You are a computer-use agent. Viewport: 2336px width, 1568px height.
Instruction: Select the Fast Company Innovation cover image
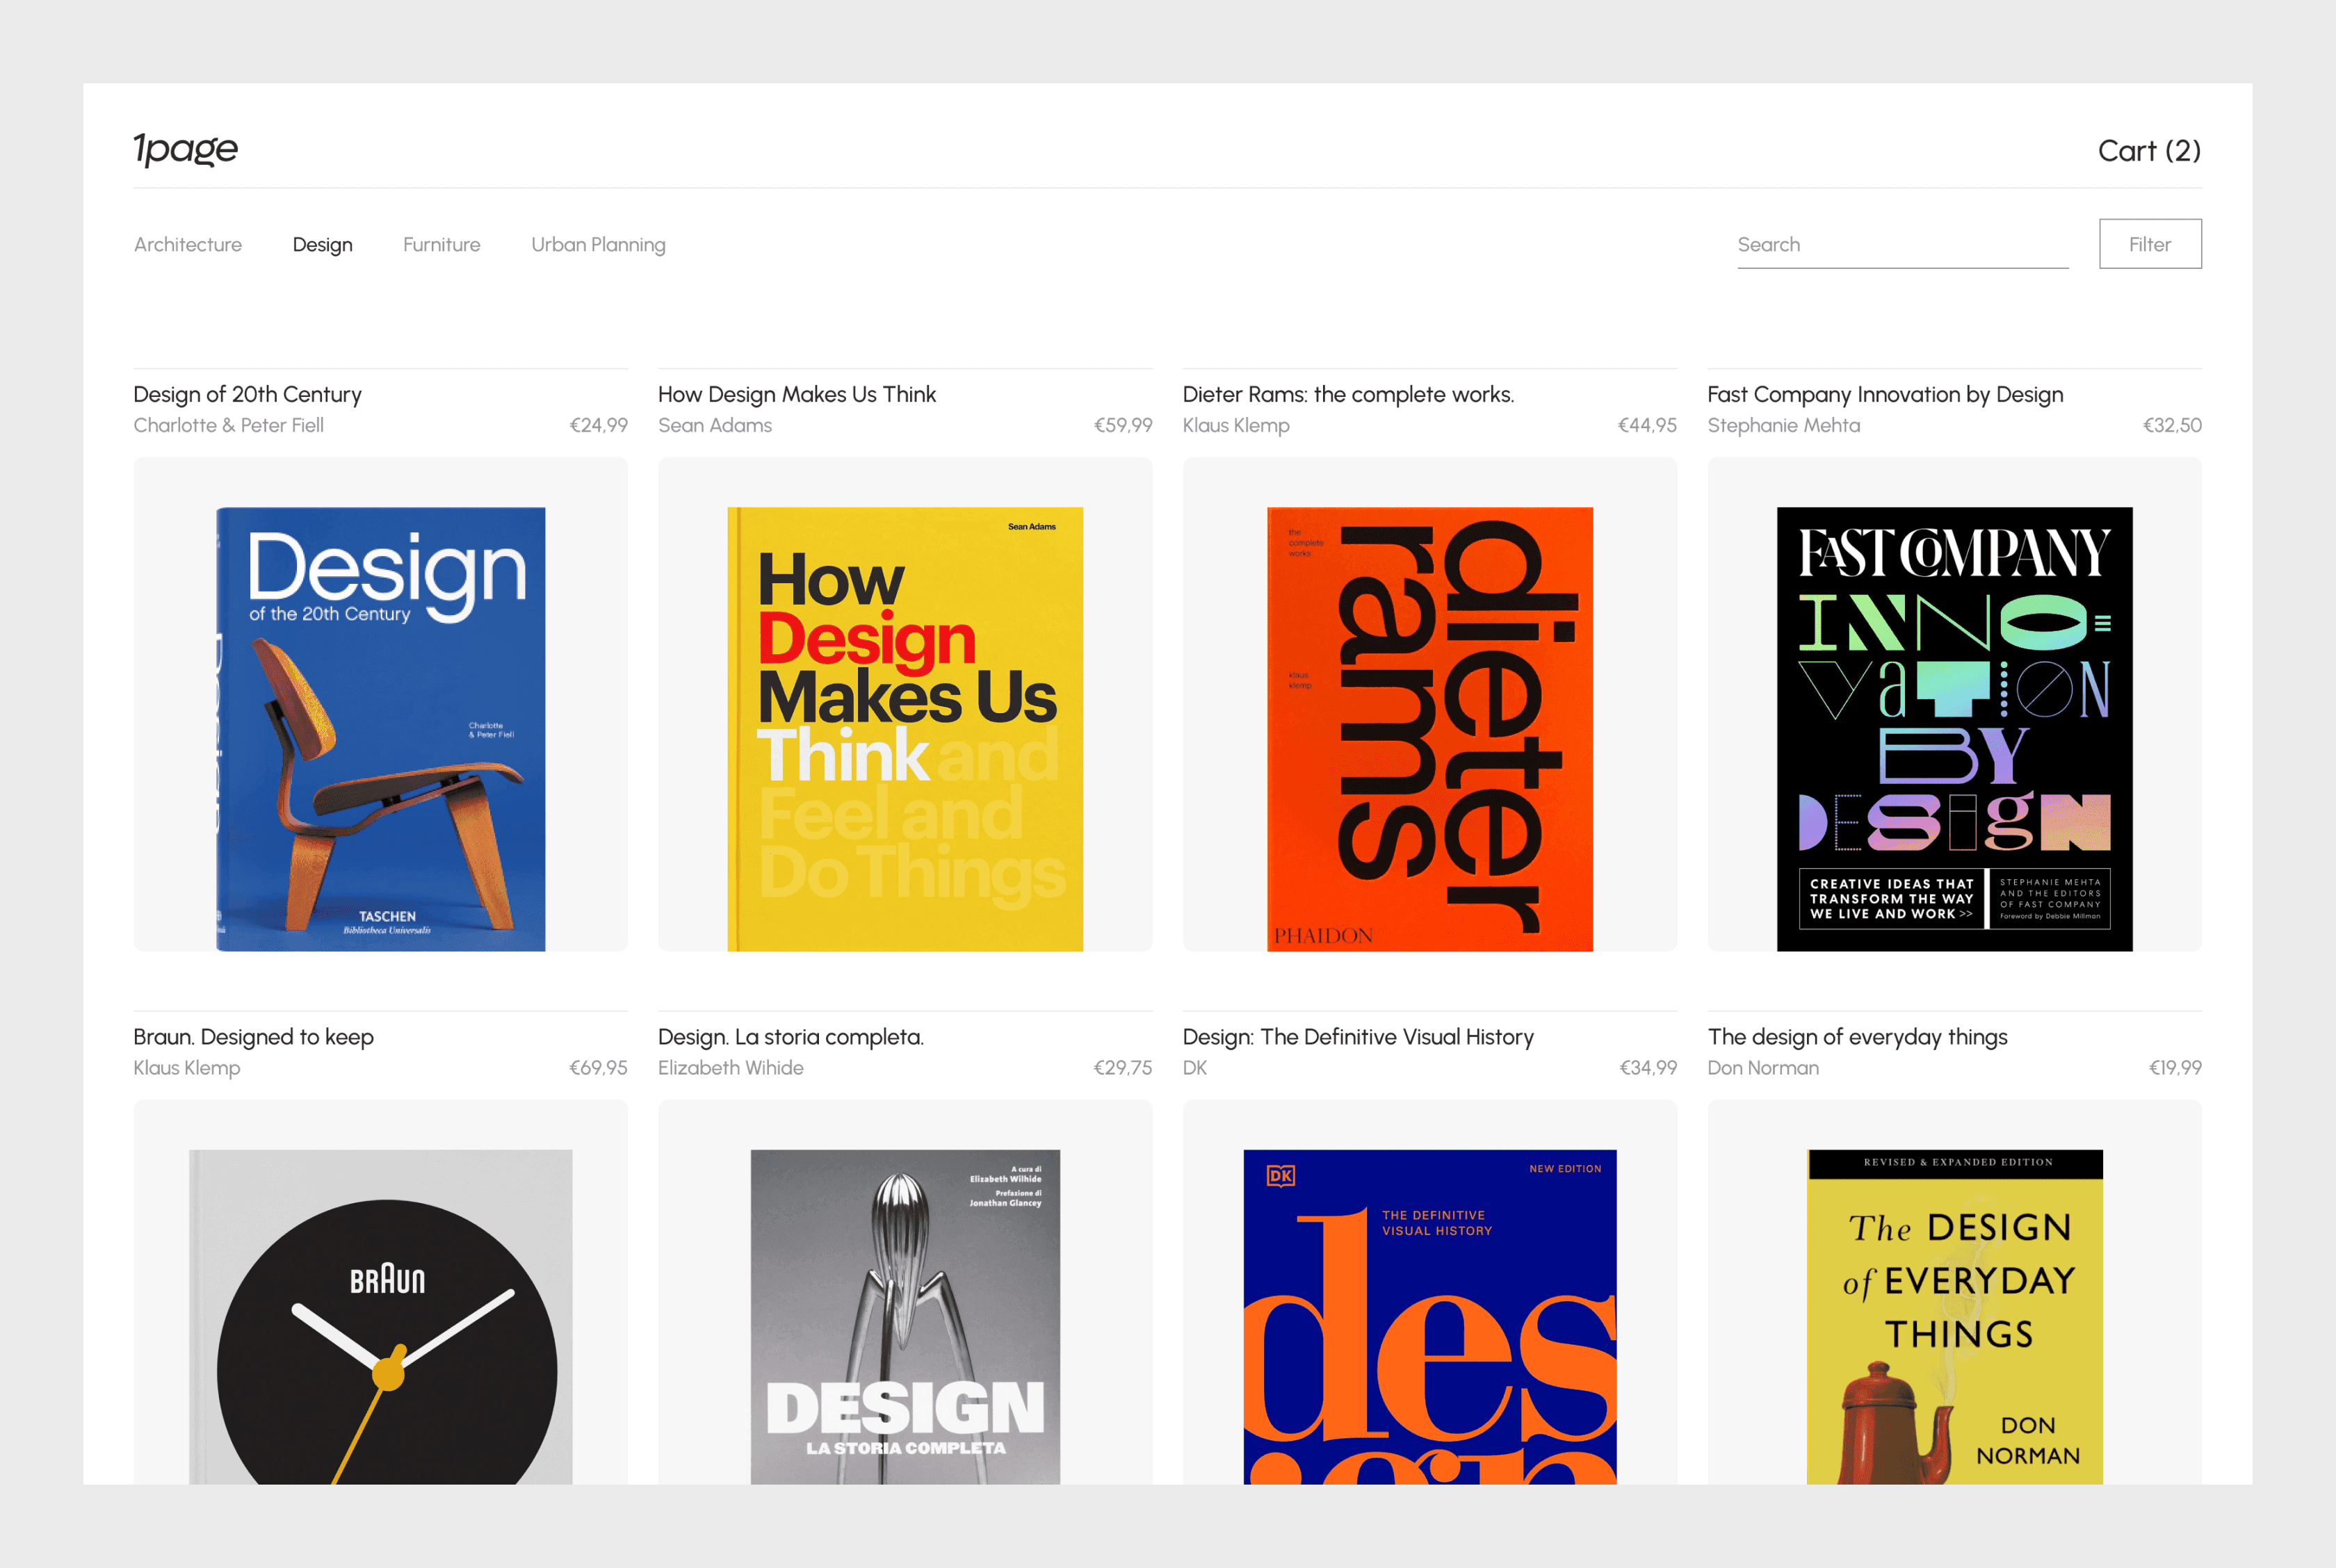1954,728
